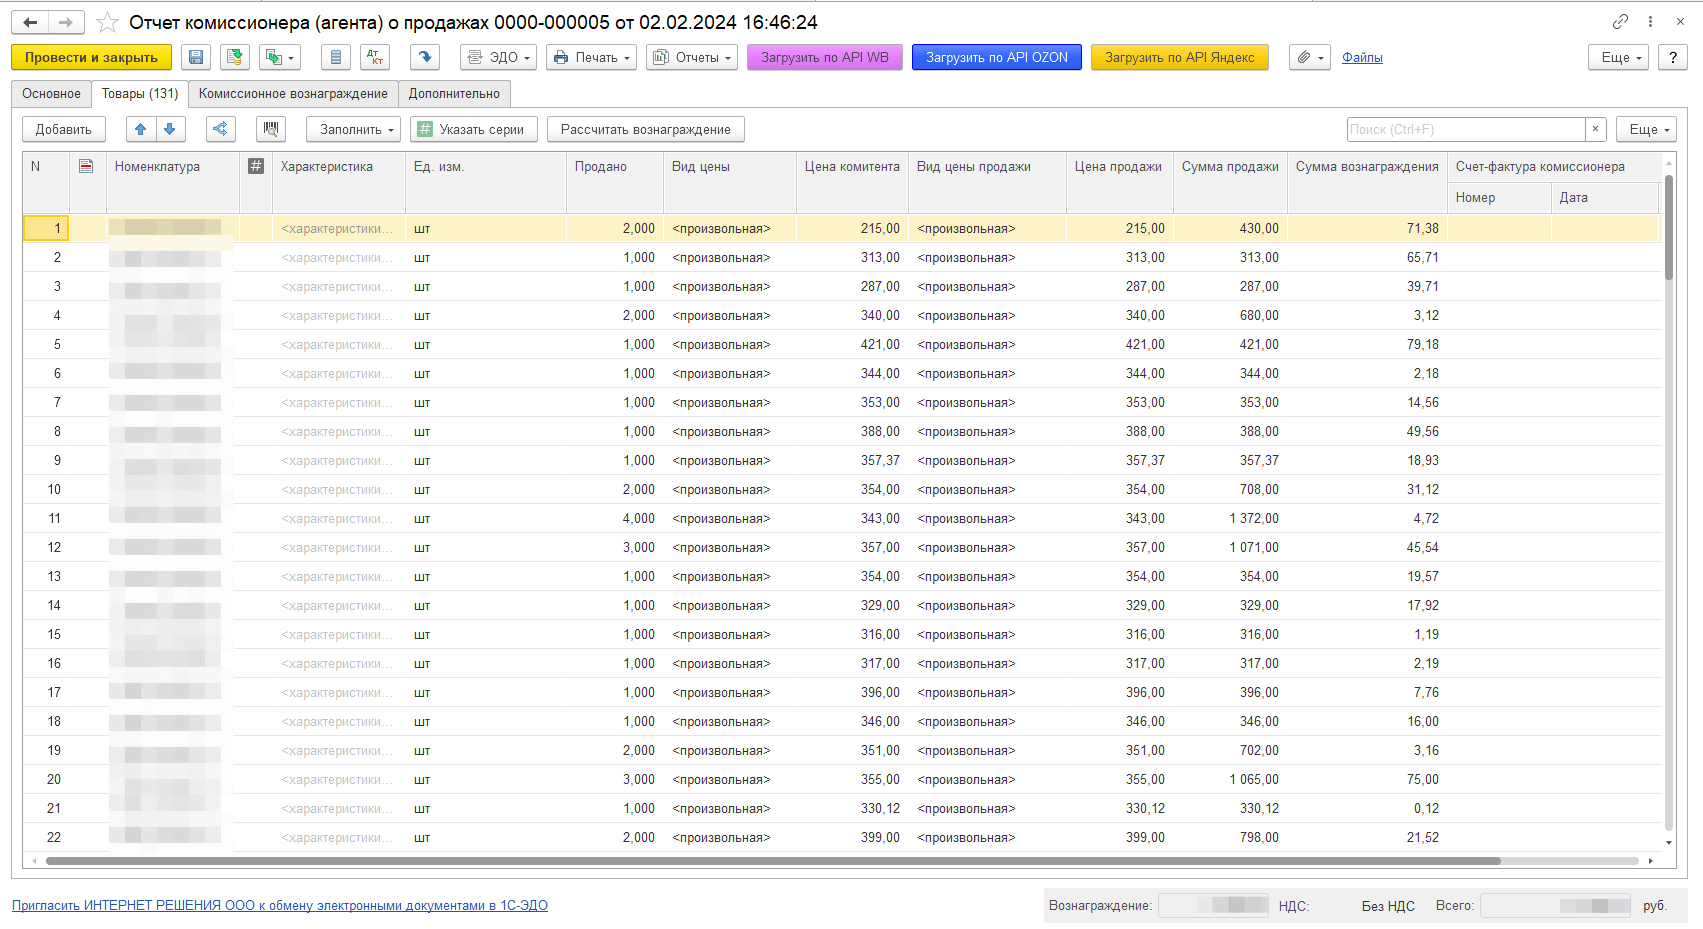This screenshot has height=929, width=1703.
Task: Open the Файлы link
Action: (x=1362, y=58)
